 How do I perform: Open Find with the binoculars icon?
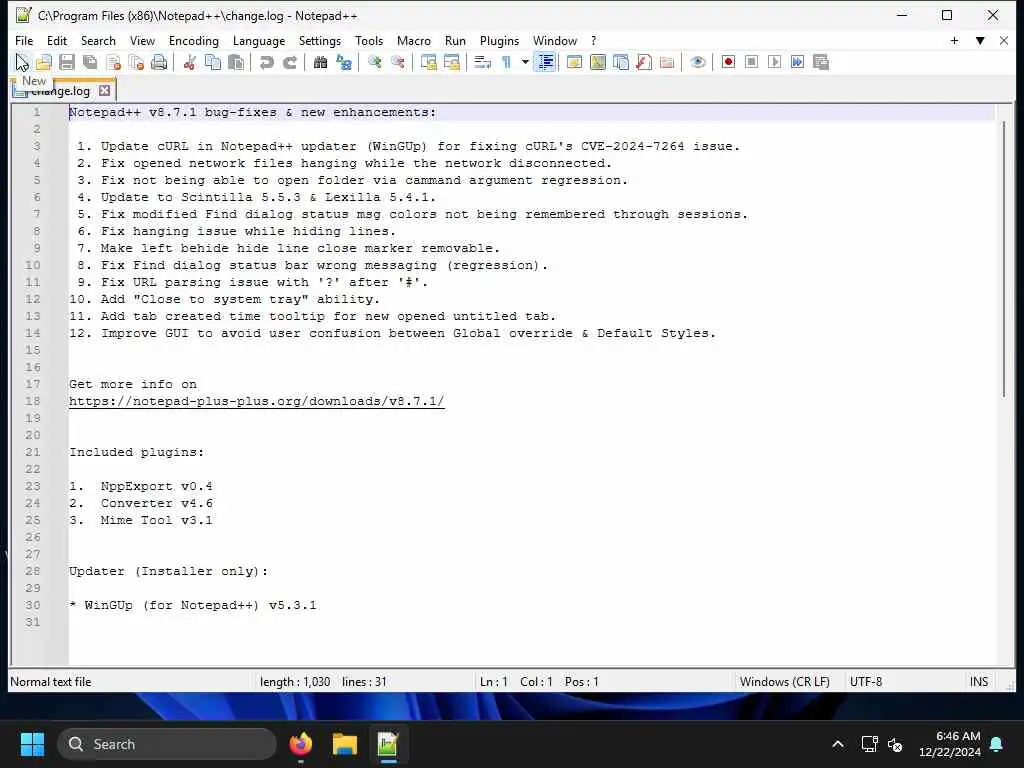click(320, 62)
